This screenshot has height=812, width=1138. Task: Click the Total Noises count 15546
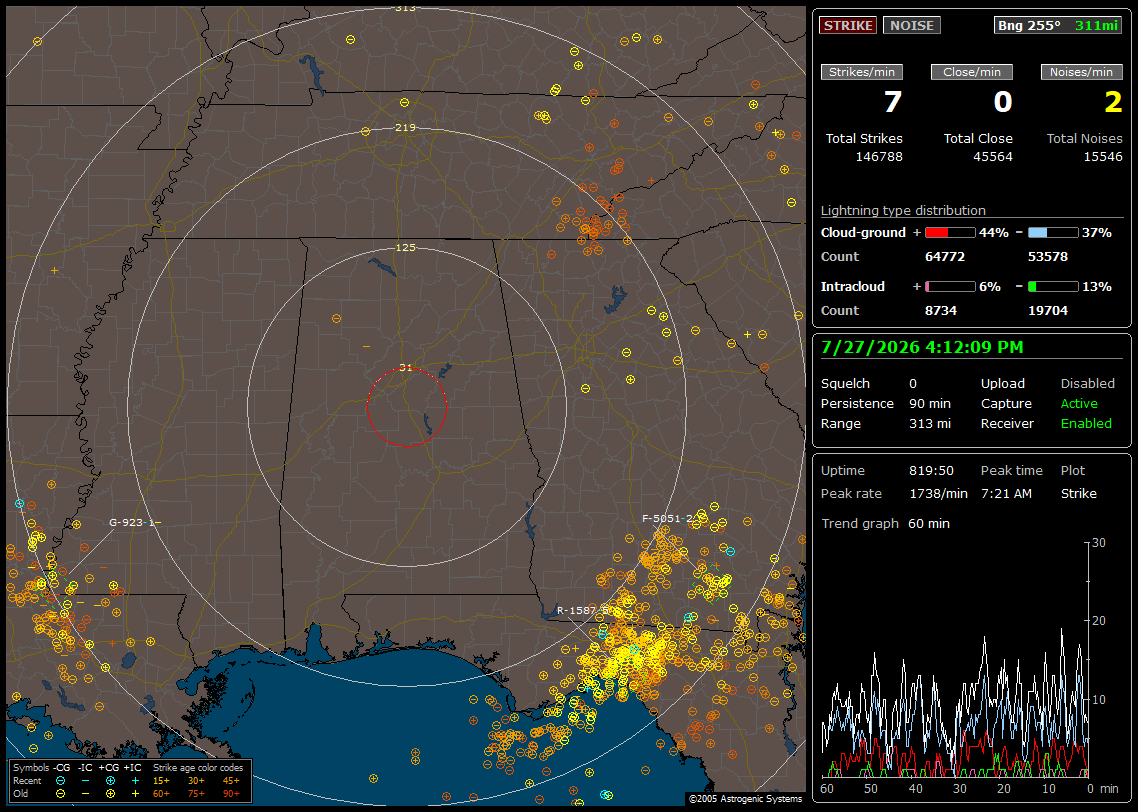(1102, 157)
